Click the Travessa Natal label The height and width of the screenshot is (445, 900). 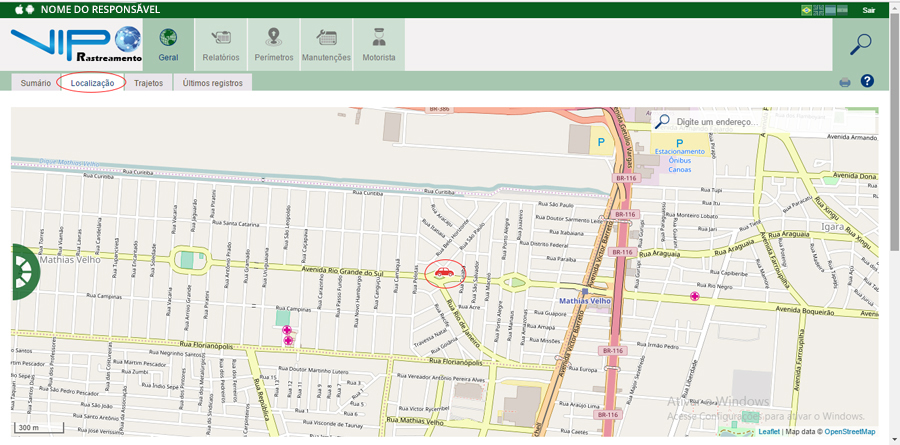429,337
